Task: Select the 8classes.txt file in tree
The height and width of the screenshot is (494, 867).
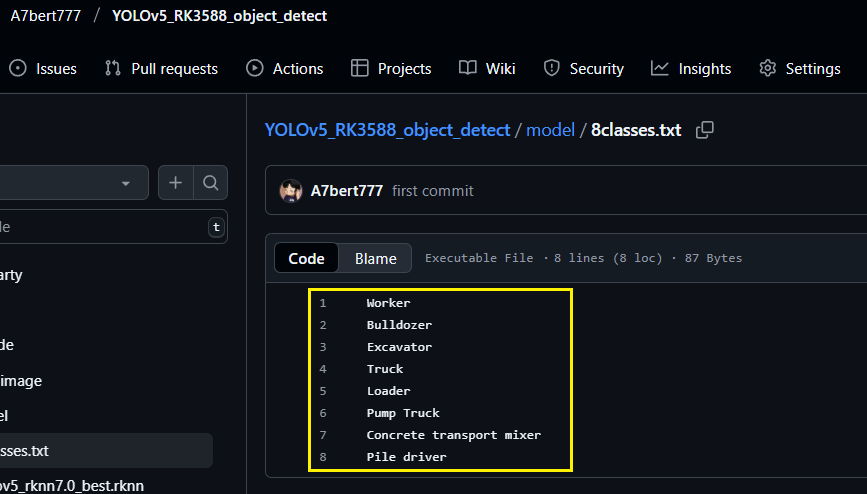Action: pyautogui.click(x=105, y=450)
